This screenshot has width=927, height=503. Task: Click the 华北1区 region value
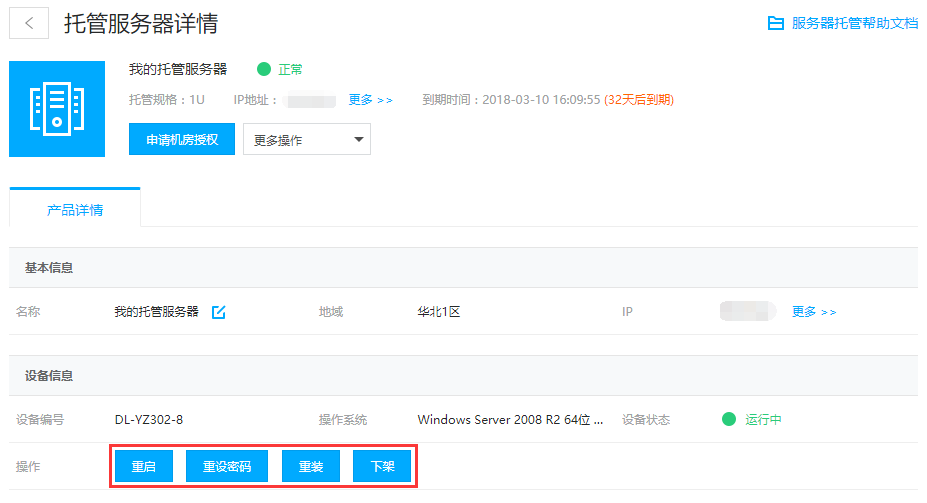(x=439, y=312)
